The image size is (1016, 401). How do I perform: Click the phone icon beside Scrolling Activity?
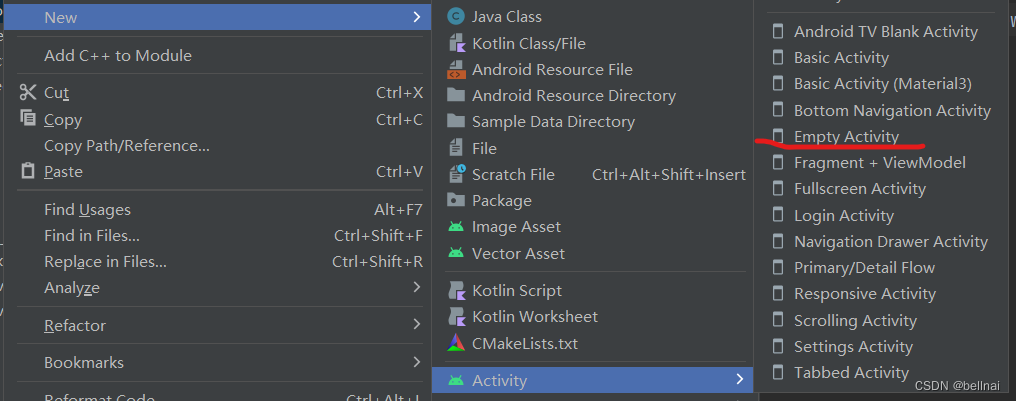[x=778, y=320]
